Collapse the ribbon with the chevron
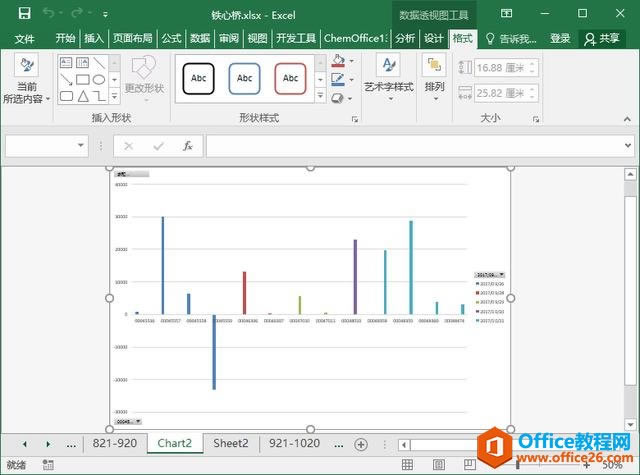This screenshot has width=640, height=475. (x=627, y=119)
